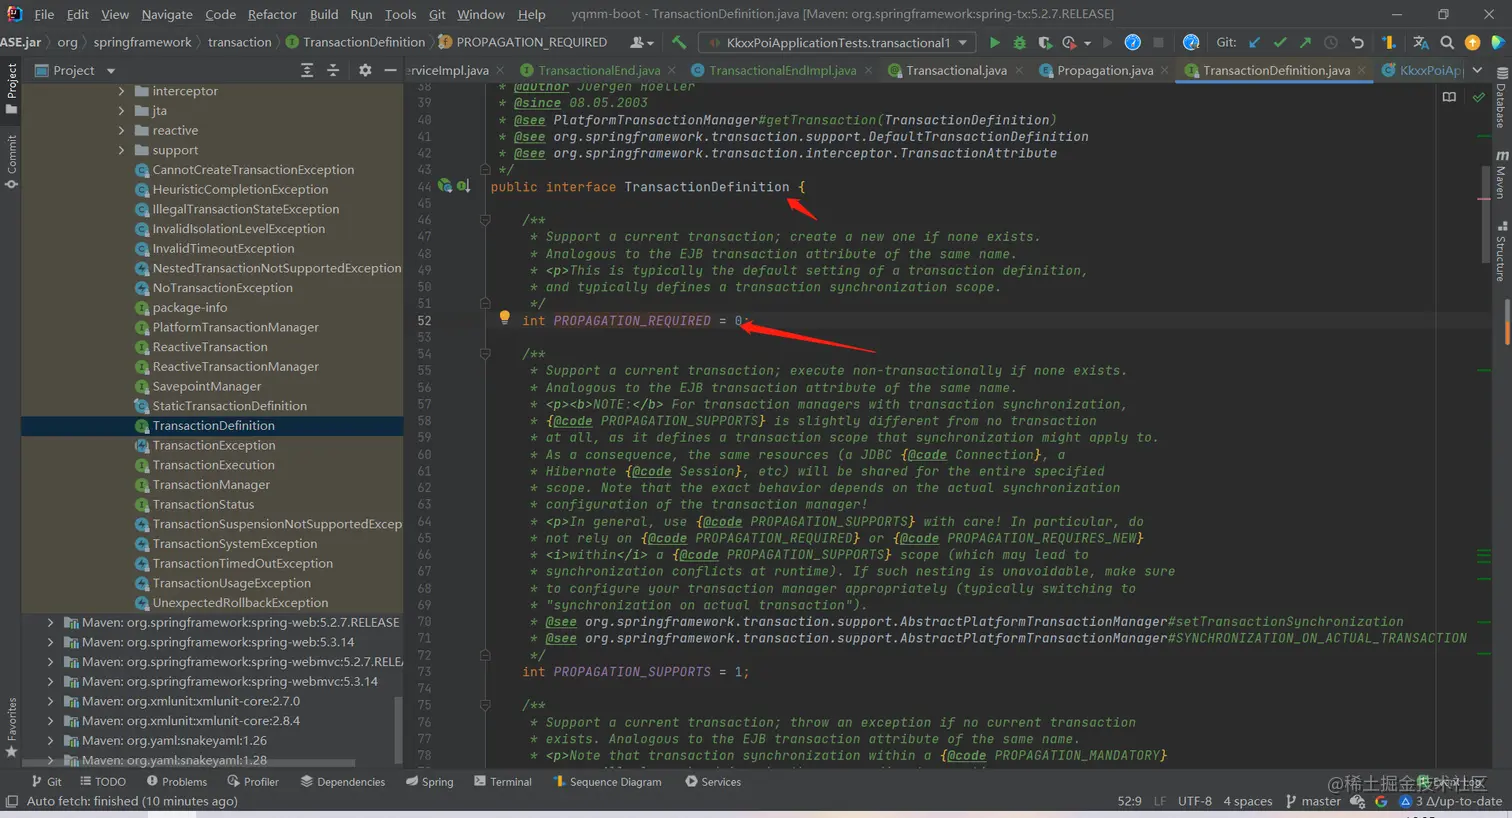Viewport: 1512px width, 818px height.
Task: Open Search Everywhere magnifier icon
Action: [x=1447, y=43]
